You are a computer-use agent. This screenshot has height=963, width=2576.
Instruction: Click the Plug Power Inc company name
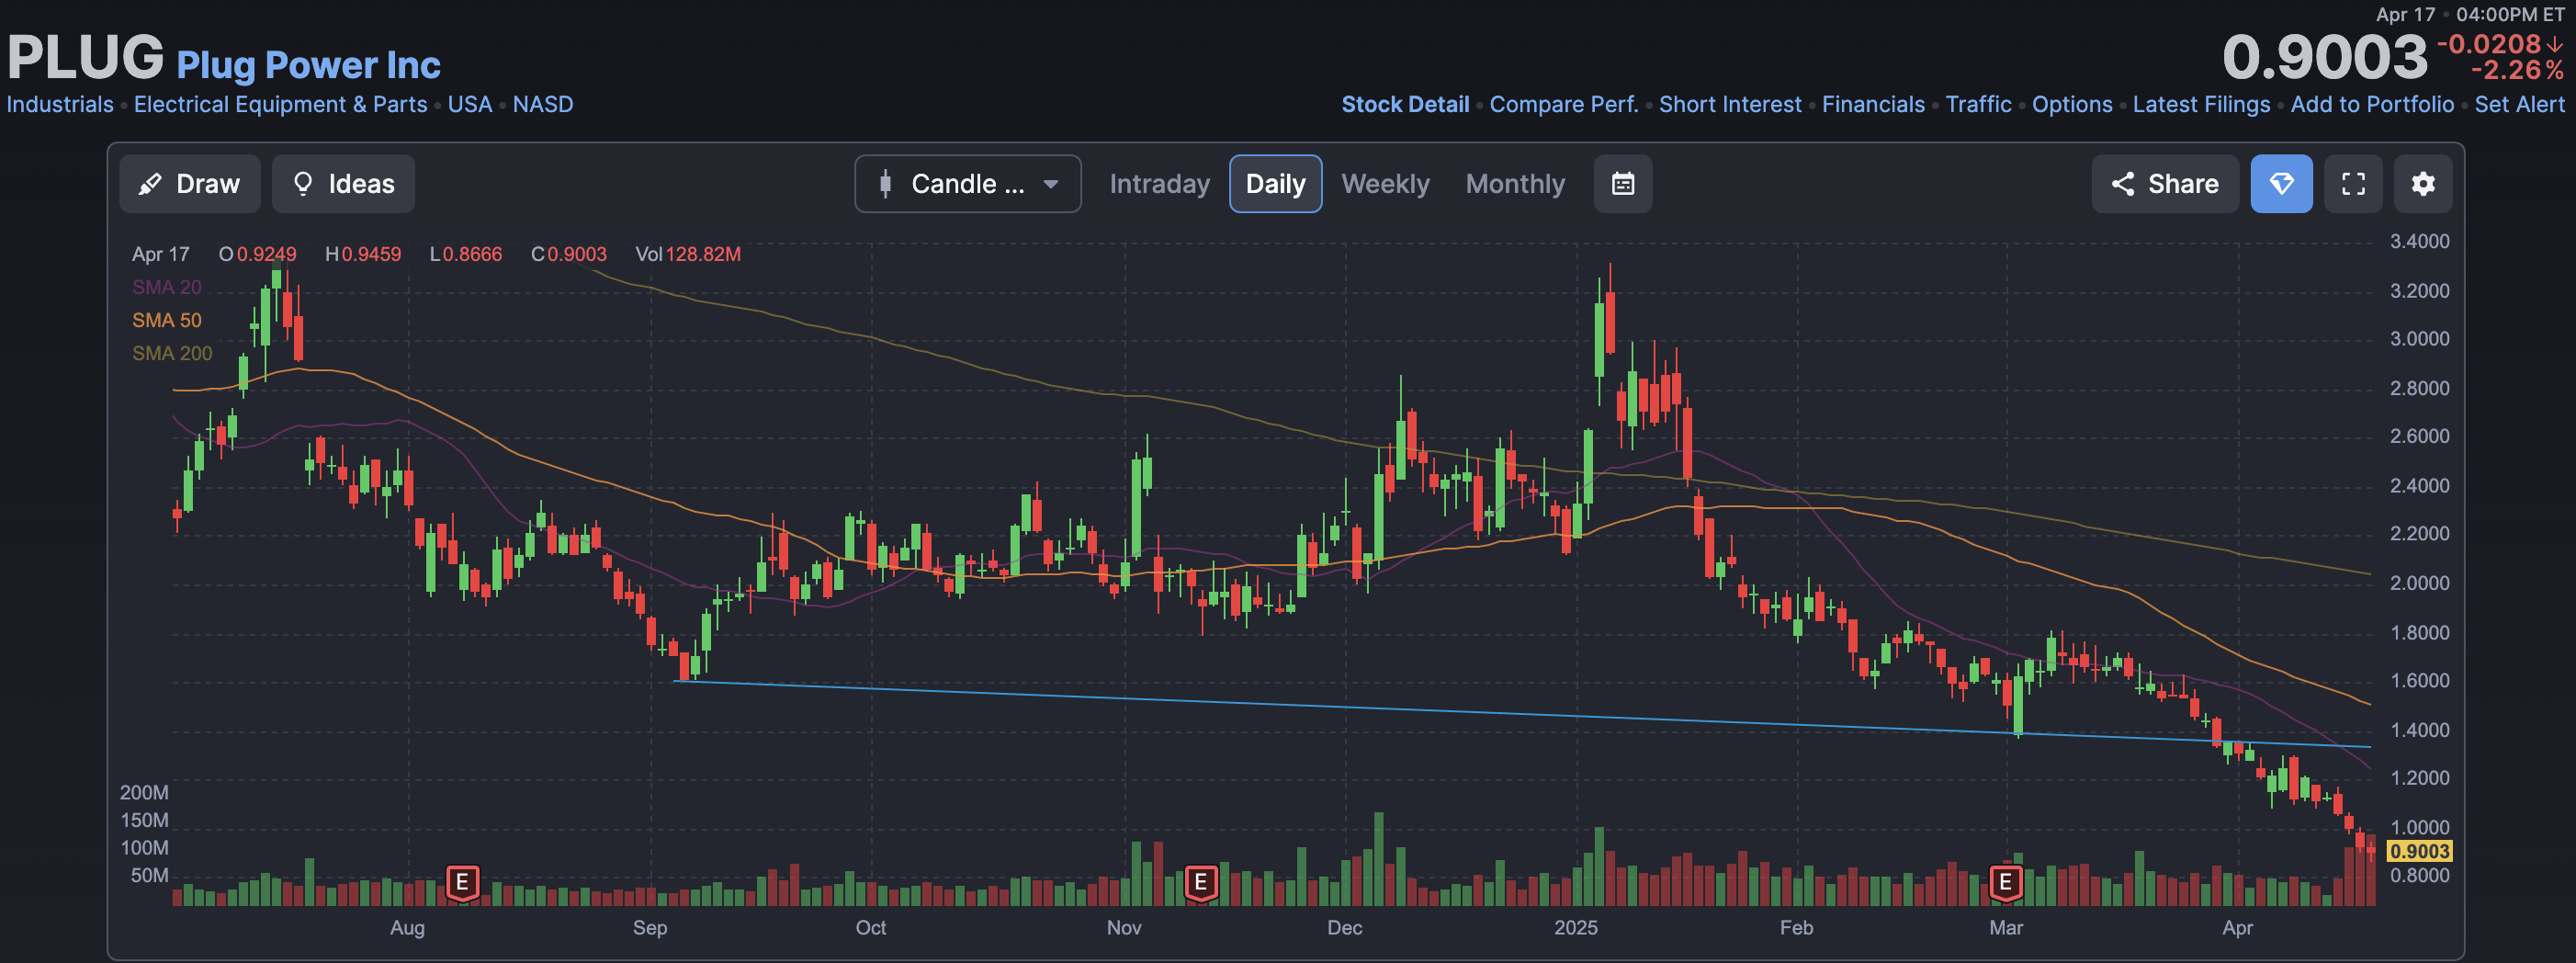pyautogui.click(x=308, y=65)
